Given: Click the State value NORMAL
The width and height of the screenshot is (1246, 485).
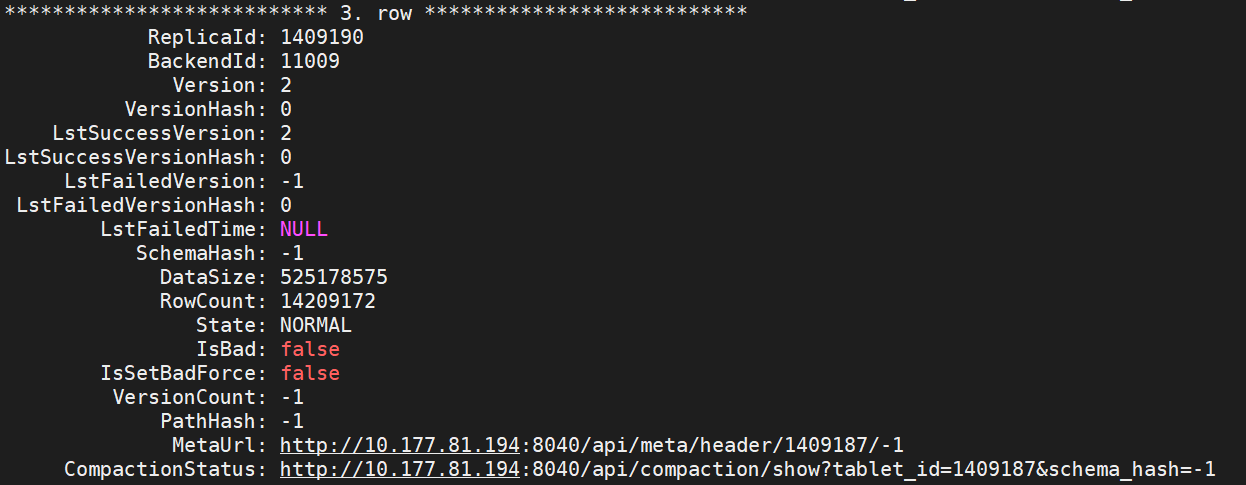Looking at the screenshot, I should (316, 325).
